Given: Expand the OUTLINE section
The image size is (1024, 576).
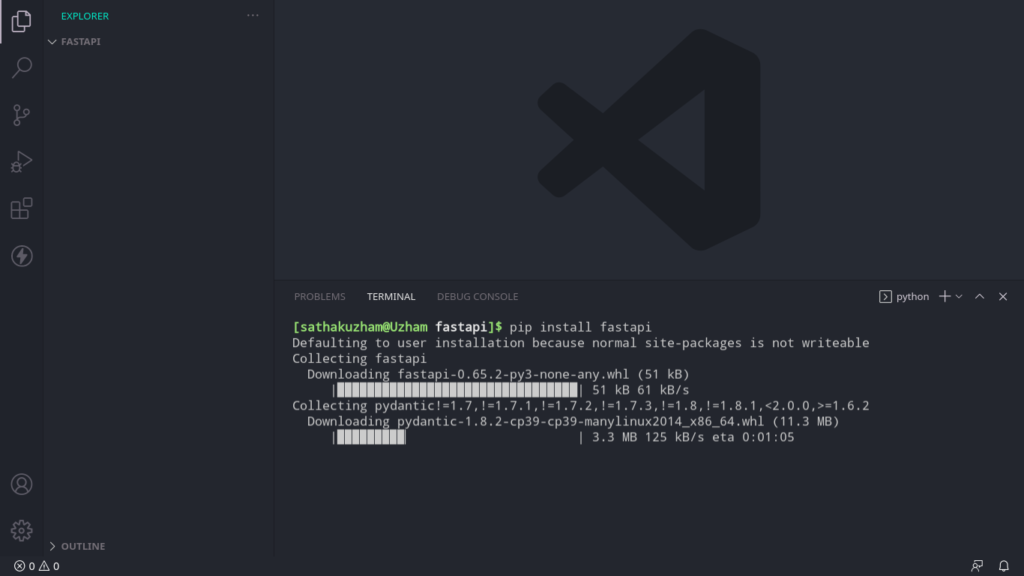Looking at the screenshot, I should (77, 546).
